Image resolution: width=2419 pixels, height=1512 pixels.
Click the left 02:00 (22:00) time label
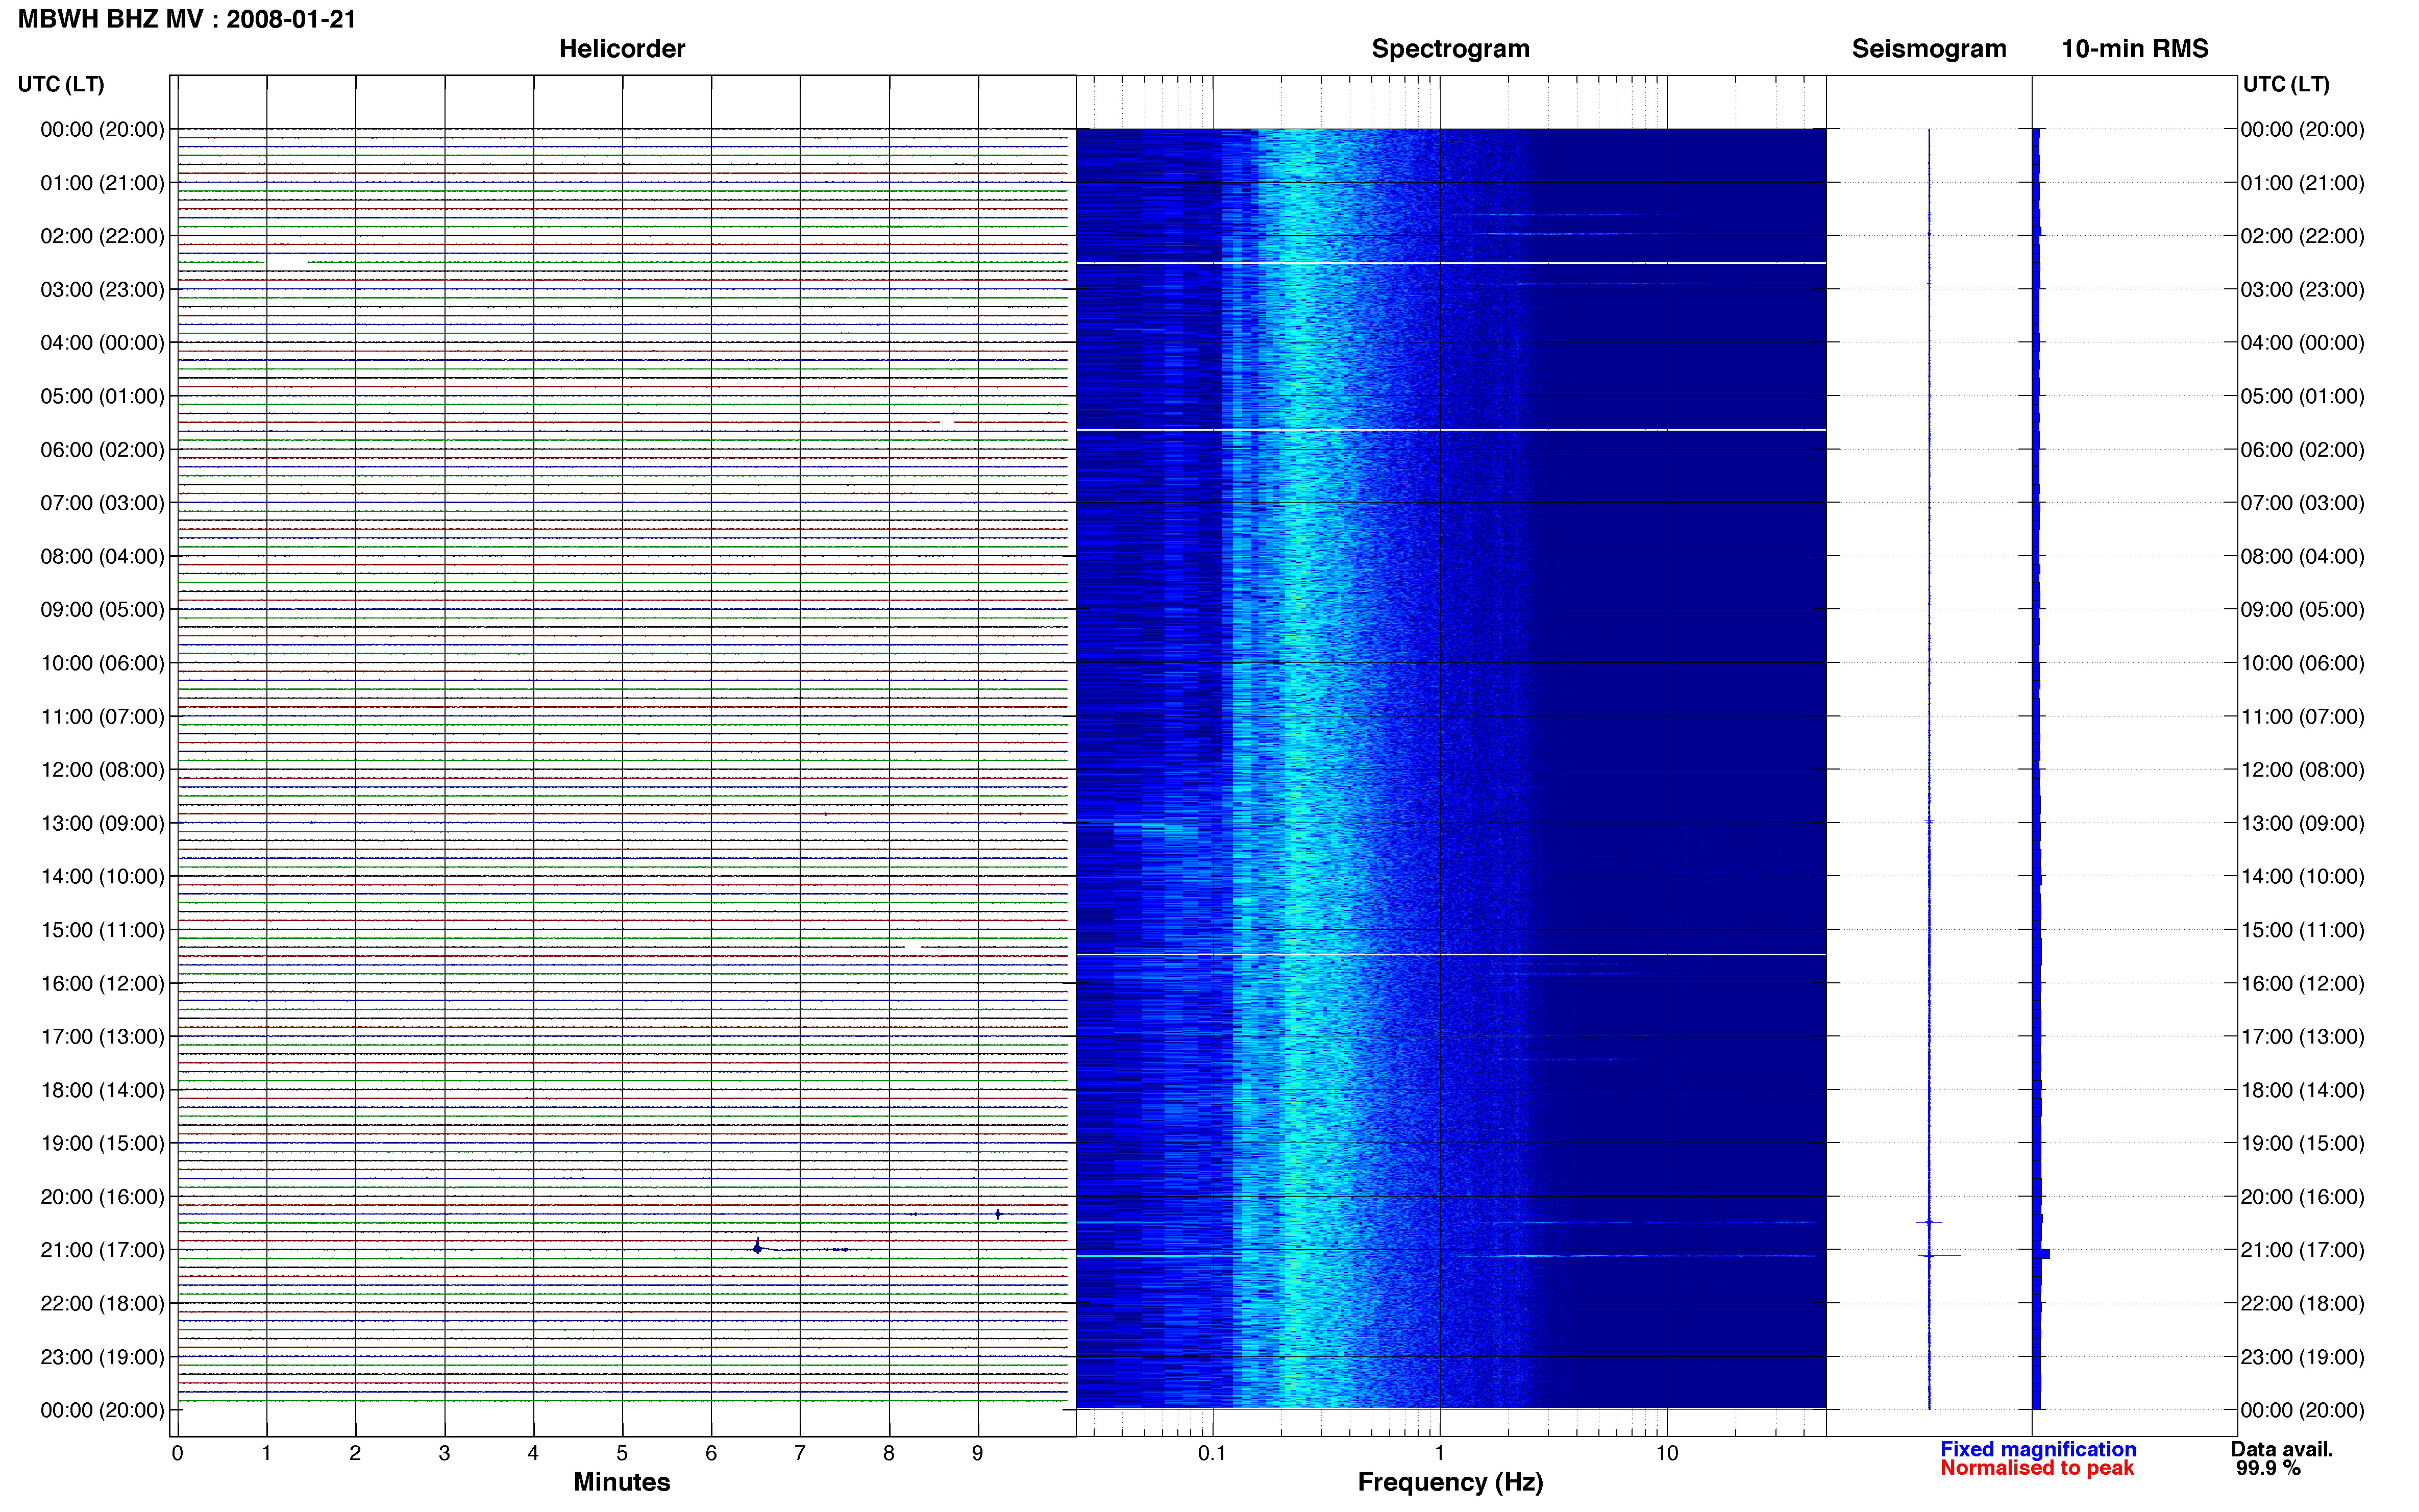tap(102, 236)
